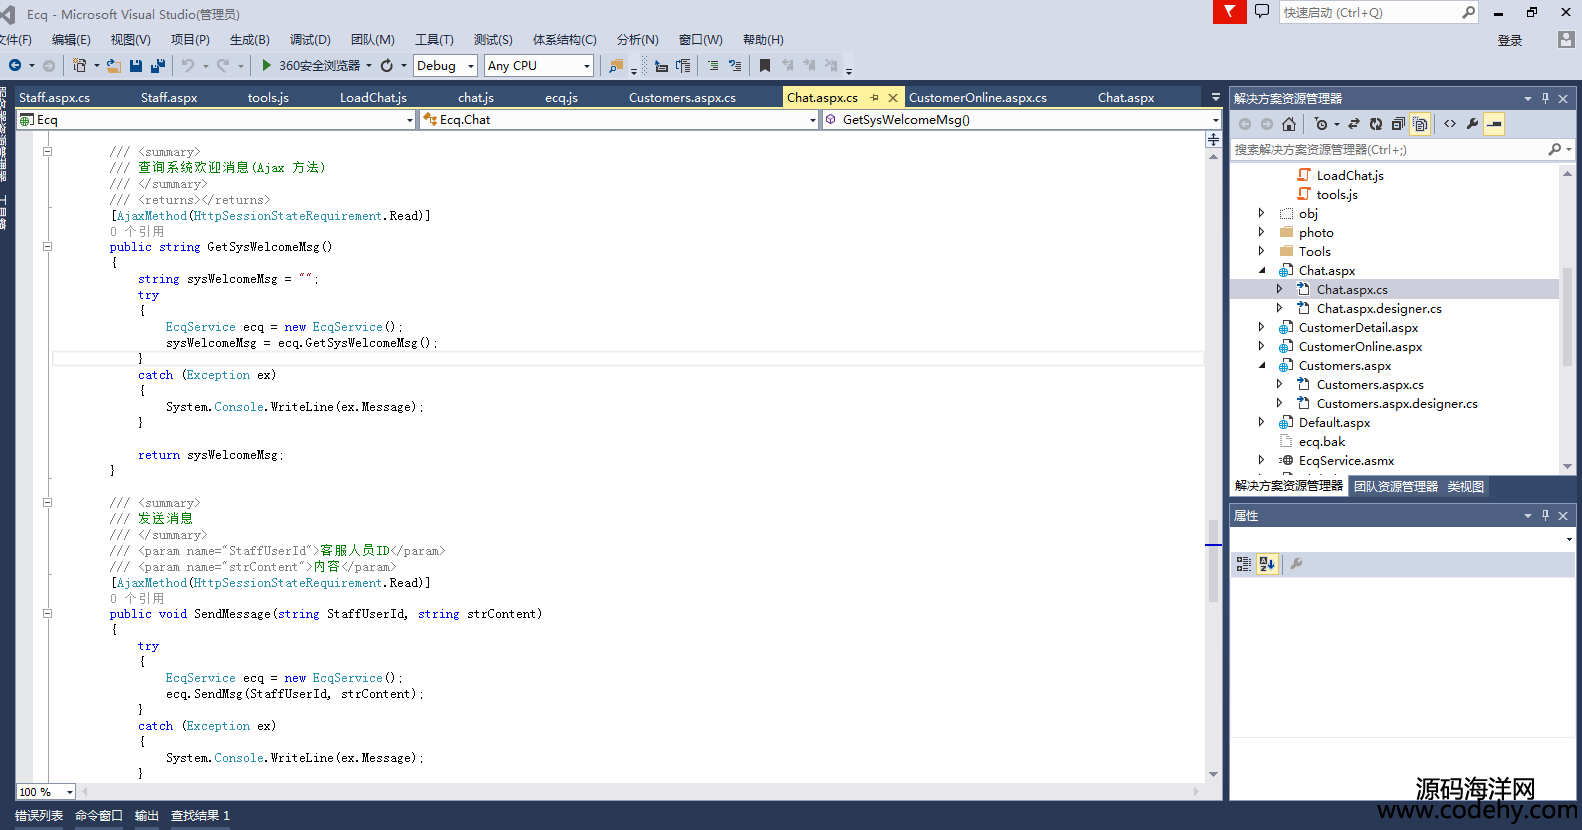Click the account avatar icon near 登录
This screenshot has width=1582, height=830.
click(1566, 39)
